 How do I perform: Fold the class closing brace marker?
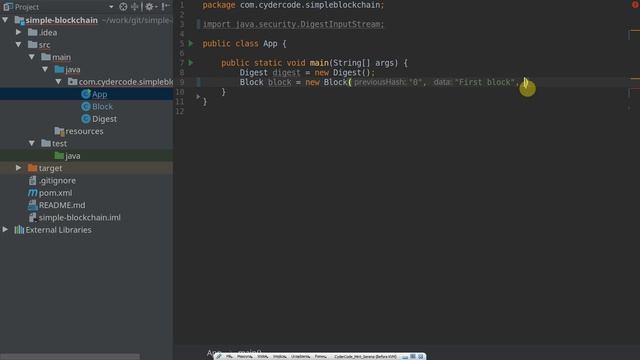198,97
